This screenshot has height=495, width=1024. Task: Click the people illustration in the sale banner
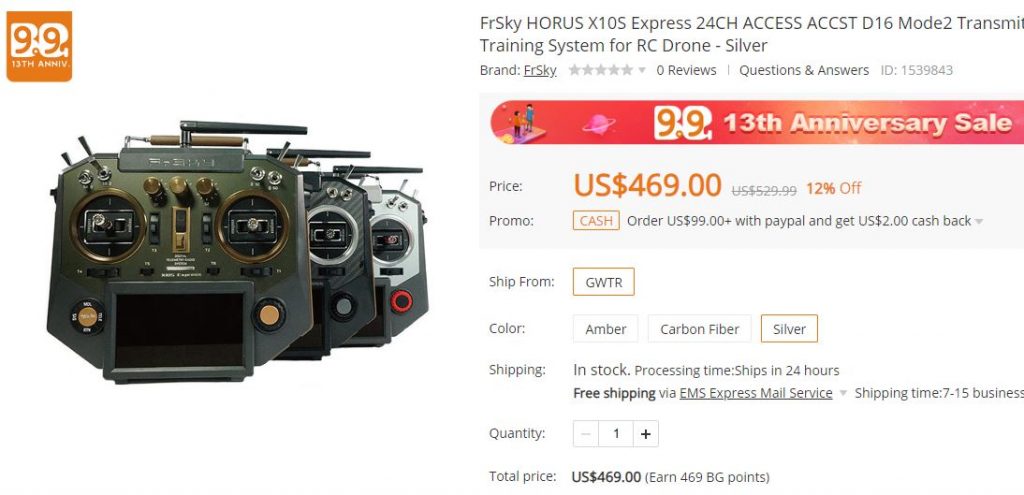520,122
